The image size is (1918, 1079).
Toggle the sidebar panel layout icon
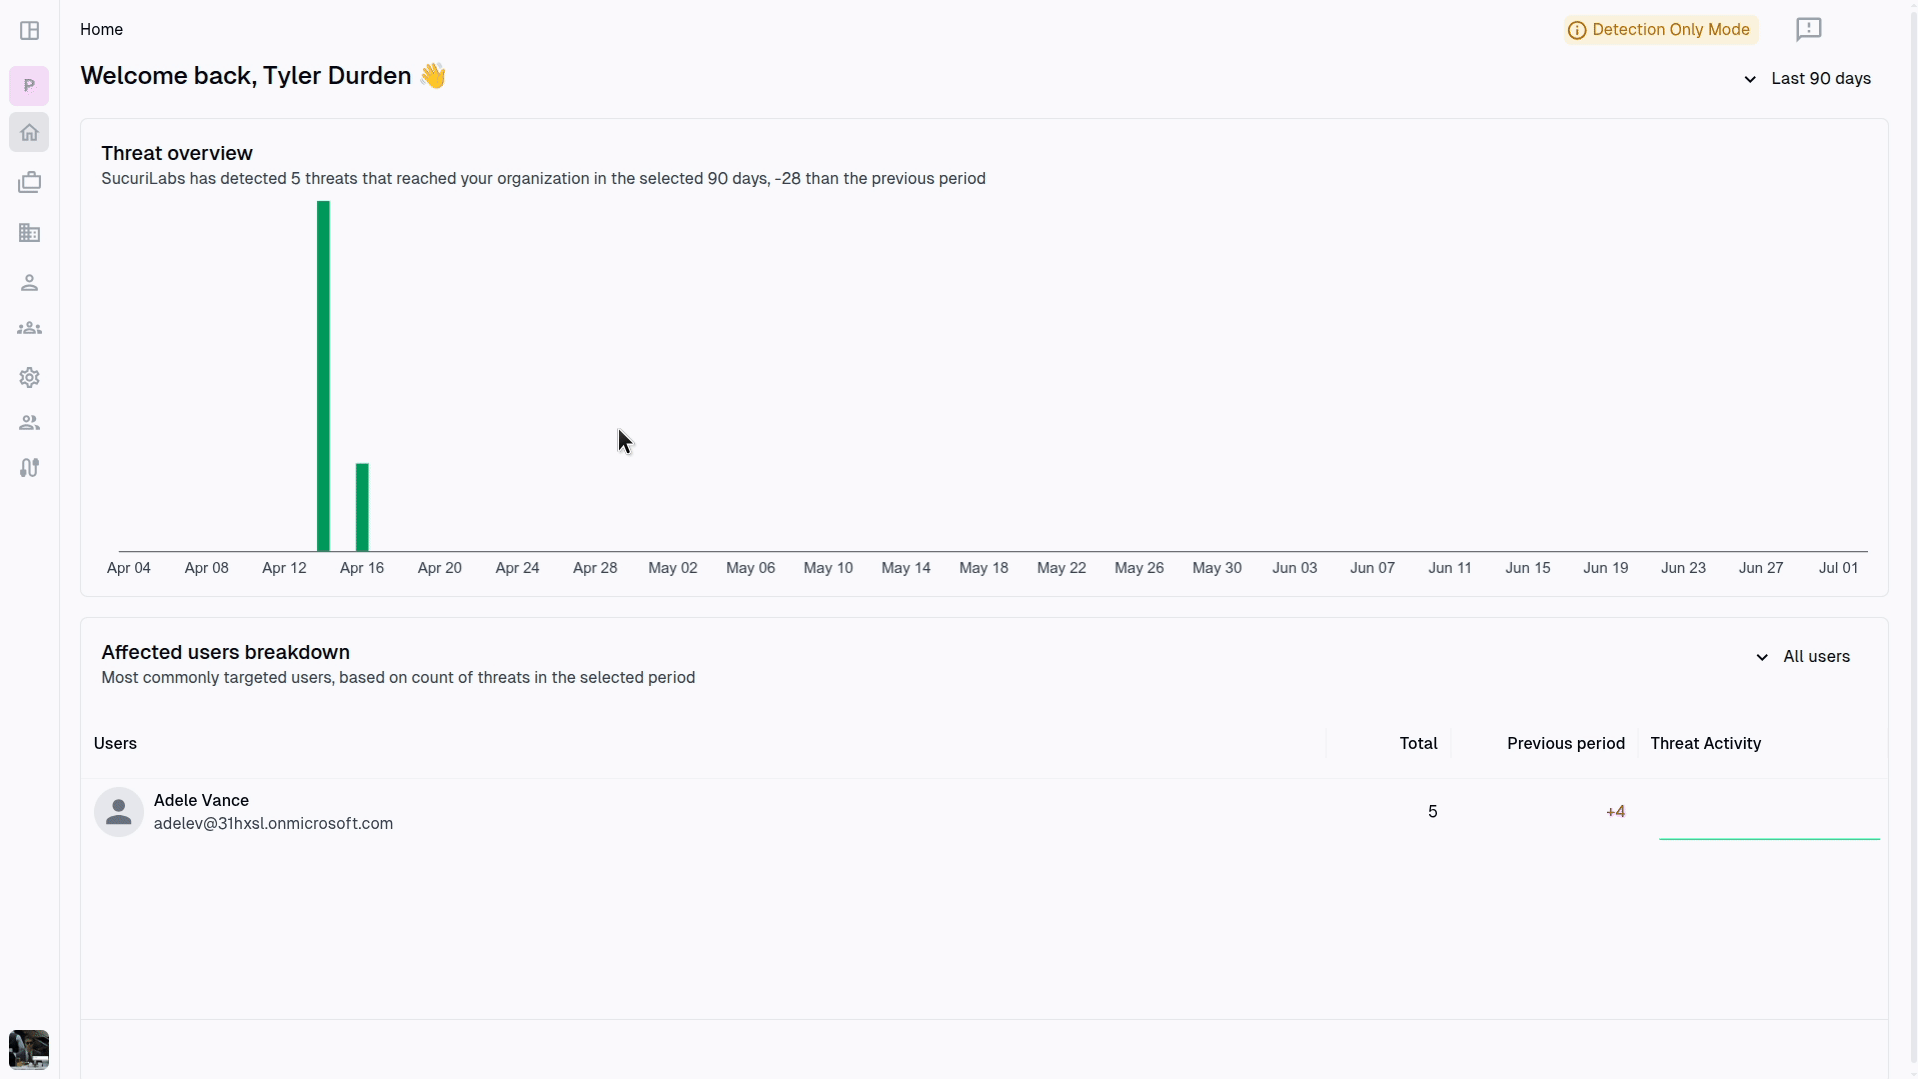click(29, 30)
